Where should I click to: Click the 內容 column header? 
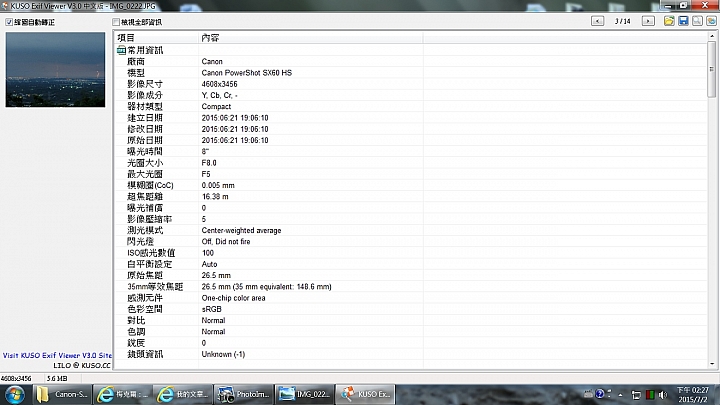click(x=310, y=38)
